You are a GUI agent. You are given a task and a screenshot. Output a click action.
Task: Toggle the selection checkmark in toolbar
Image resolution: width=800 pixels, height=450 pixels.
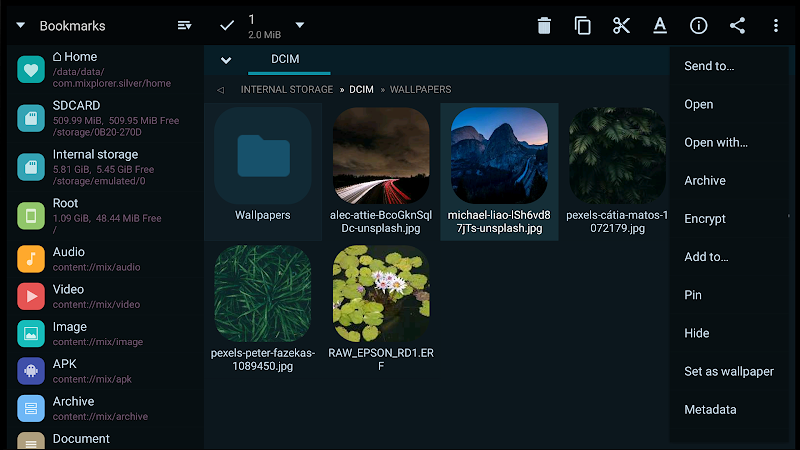coord(227,25)
